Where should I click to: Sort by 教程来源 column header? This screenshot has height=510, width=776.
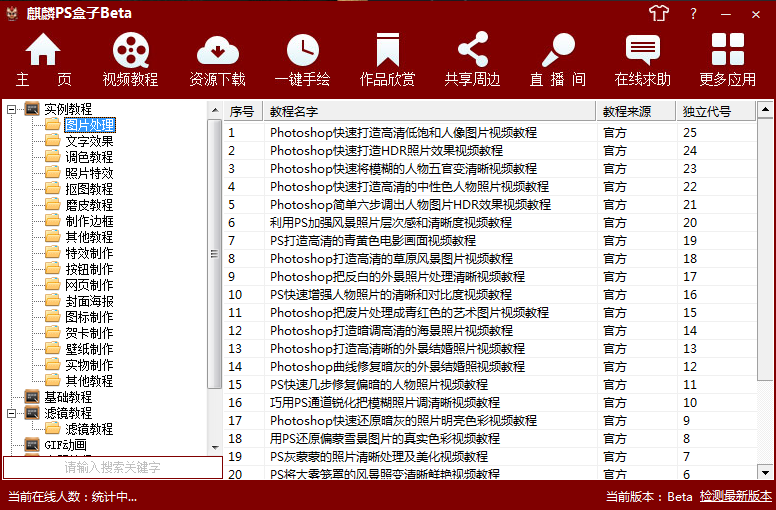pyautogui.click(x=636, y=111)
